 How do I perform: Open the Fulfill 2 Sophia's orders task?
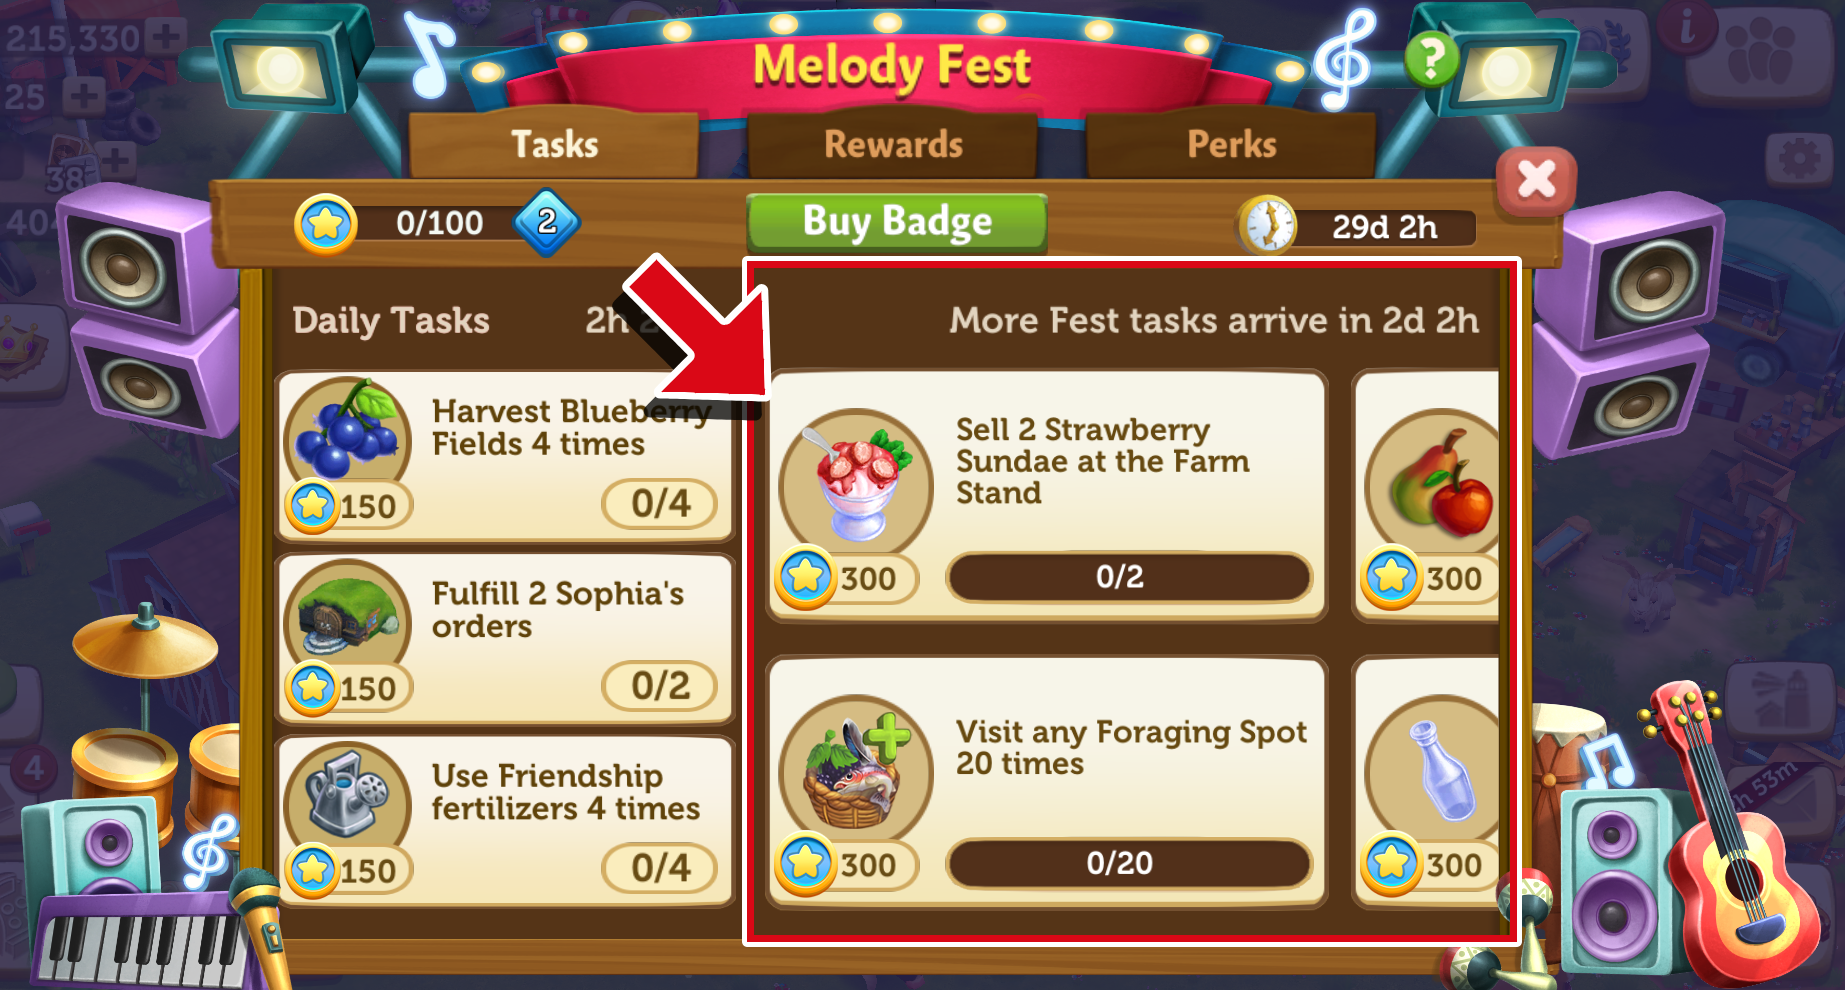(x=505, y=639)
